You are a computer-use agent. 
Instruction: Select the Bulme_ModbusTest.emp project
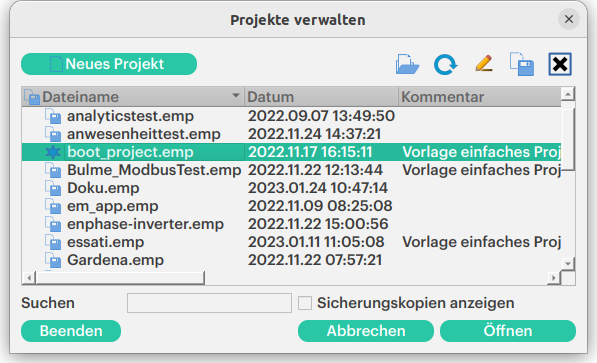[x=291, y=170]
